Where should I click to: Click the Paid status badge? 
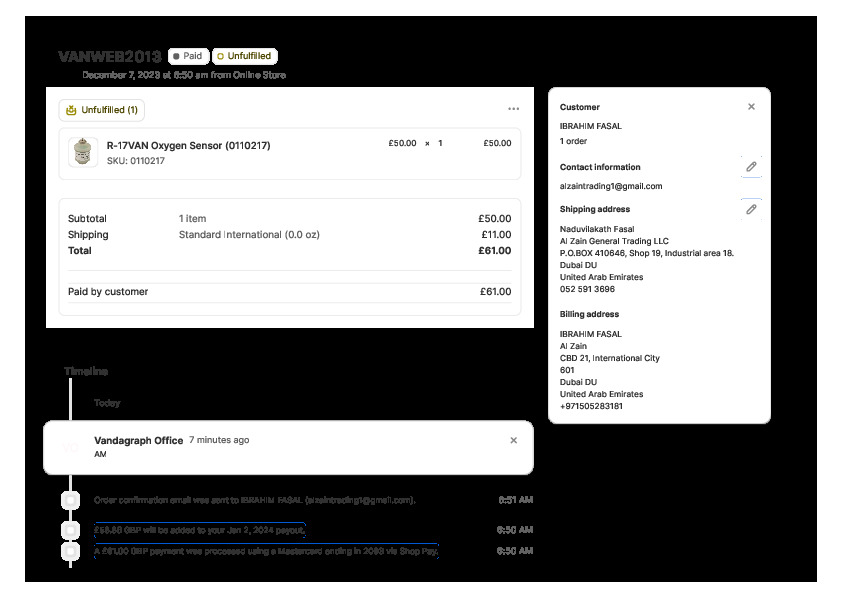coord(189,57)
